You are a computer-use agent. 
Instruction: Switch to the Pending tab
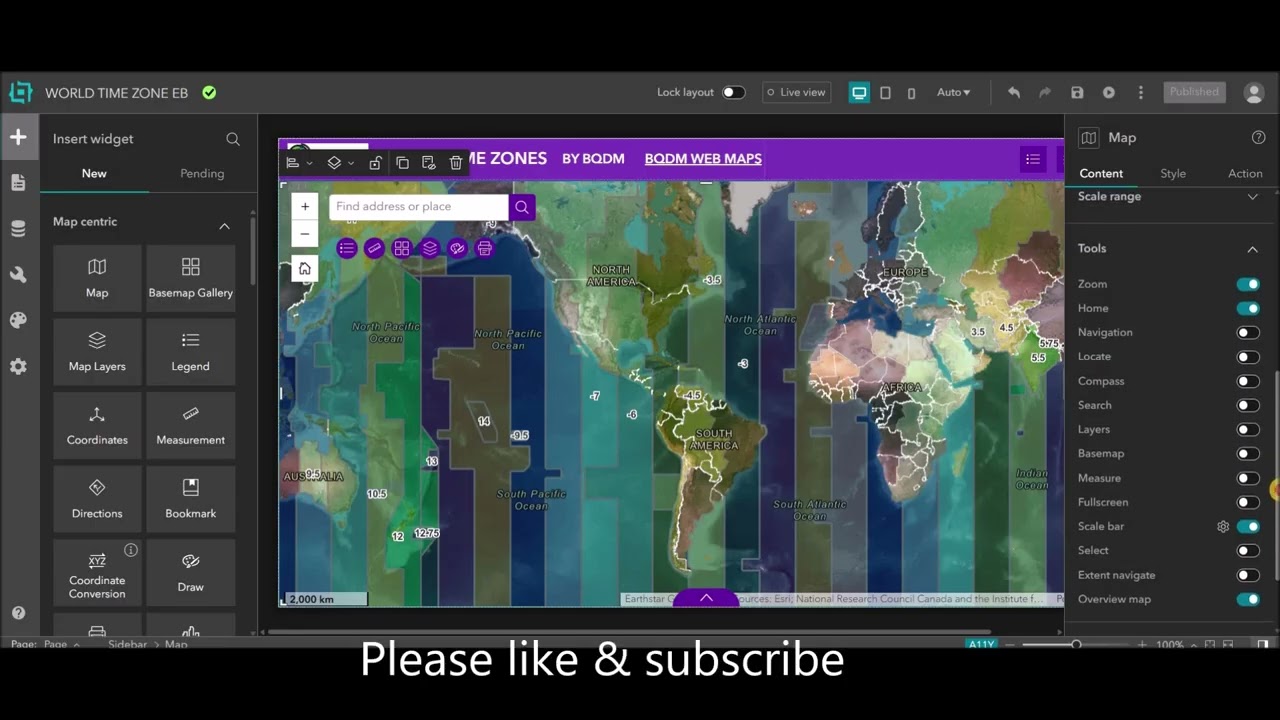click(x=202, y=173)
